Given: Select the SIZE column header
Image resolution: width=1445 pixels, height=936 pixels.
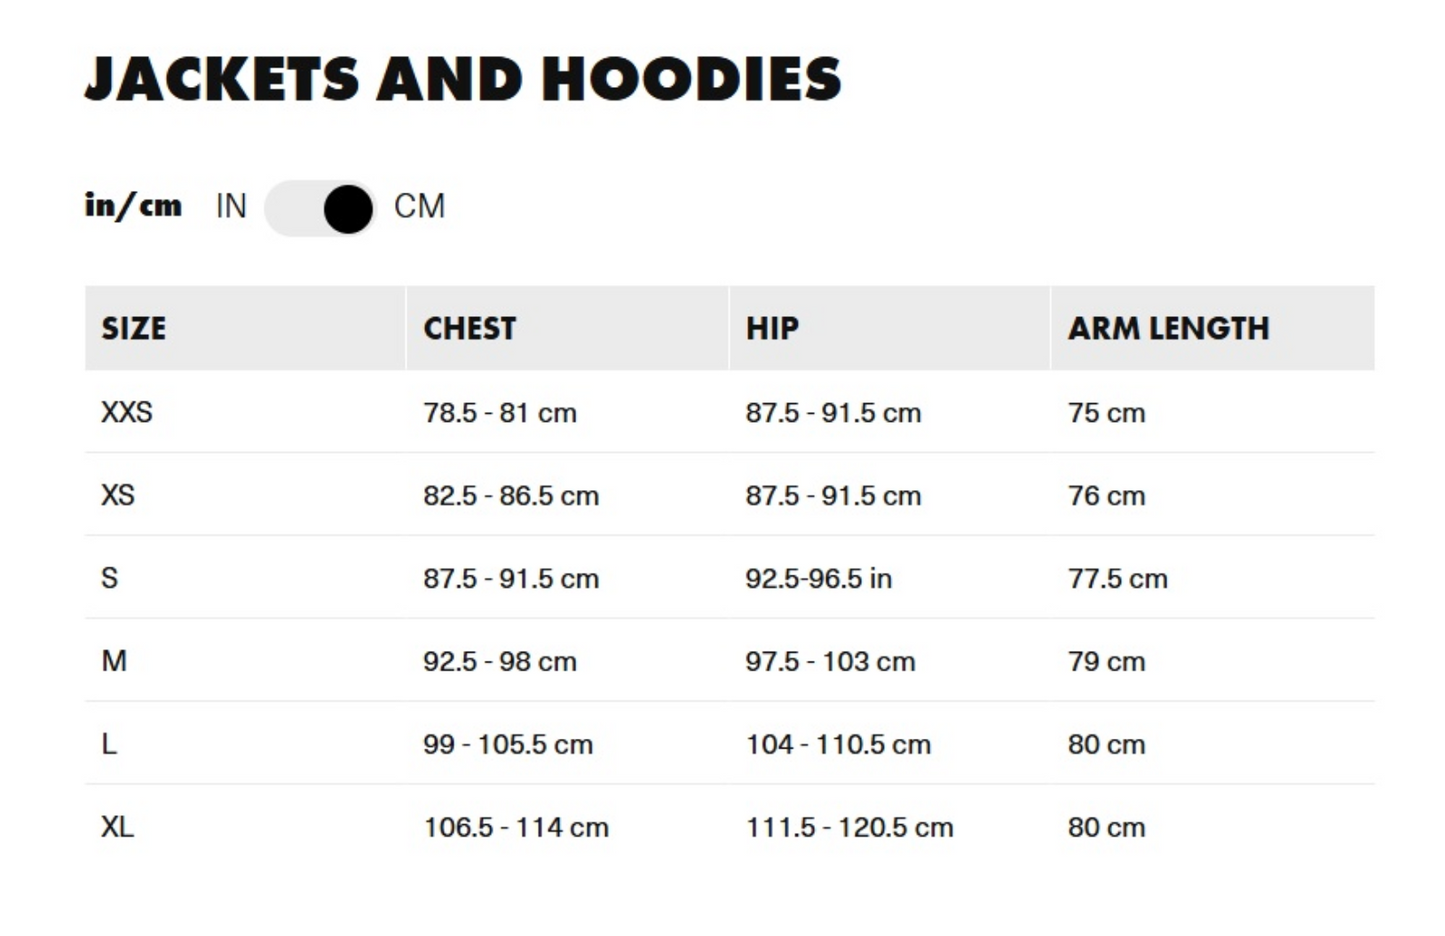Looking at the screenshot, I should (x=133, y=328).
